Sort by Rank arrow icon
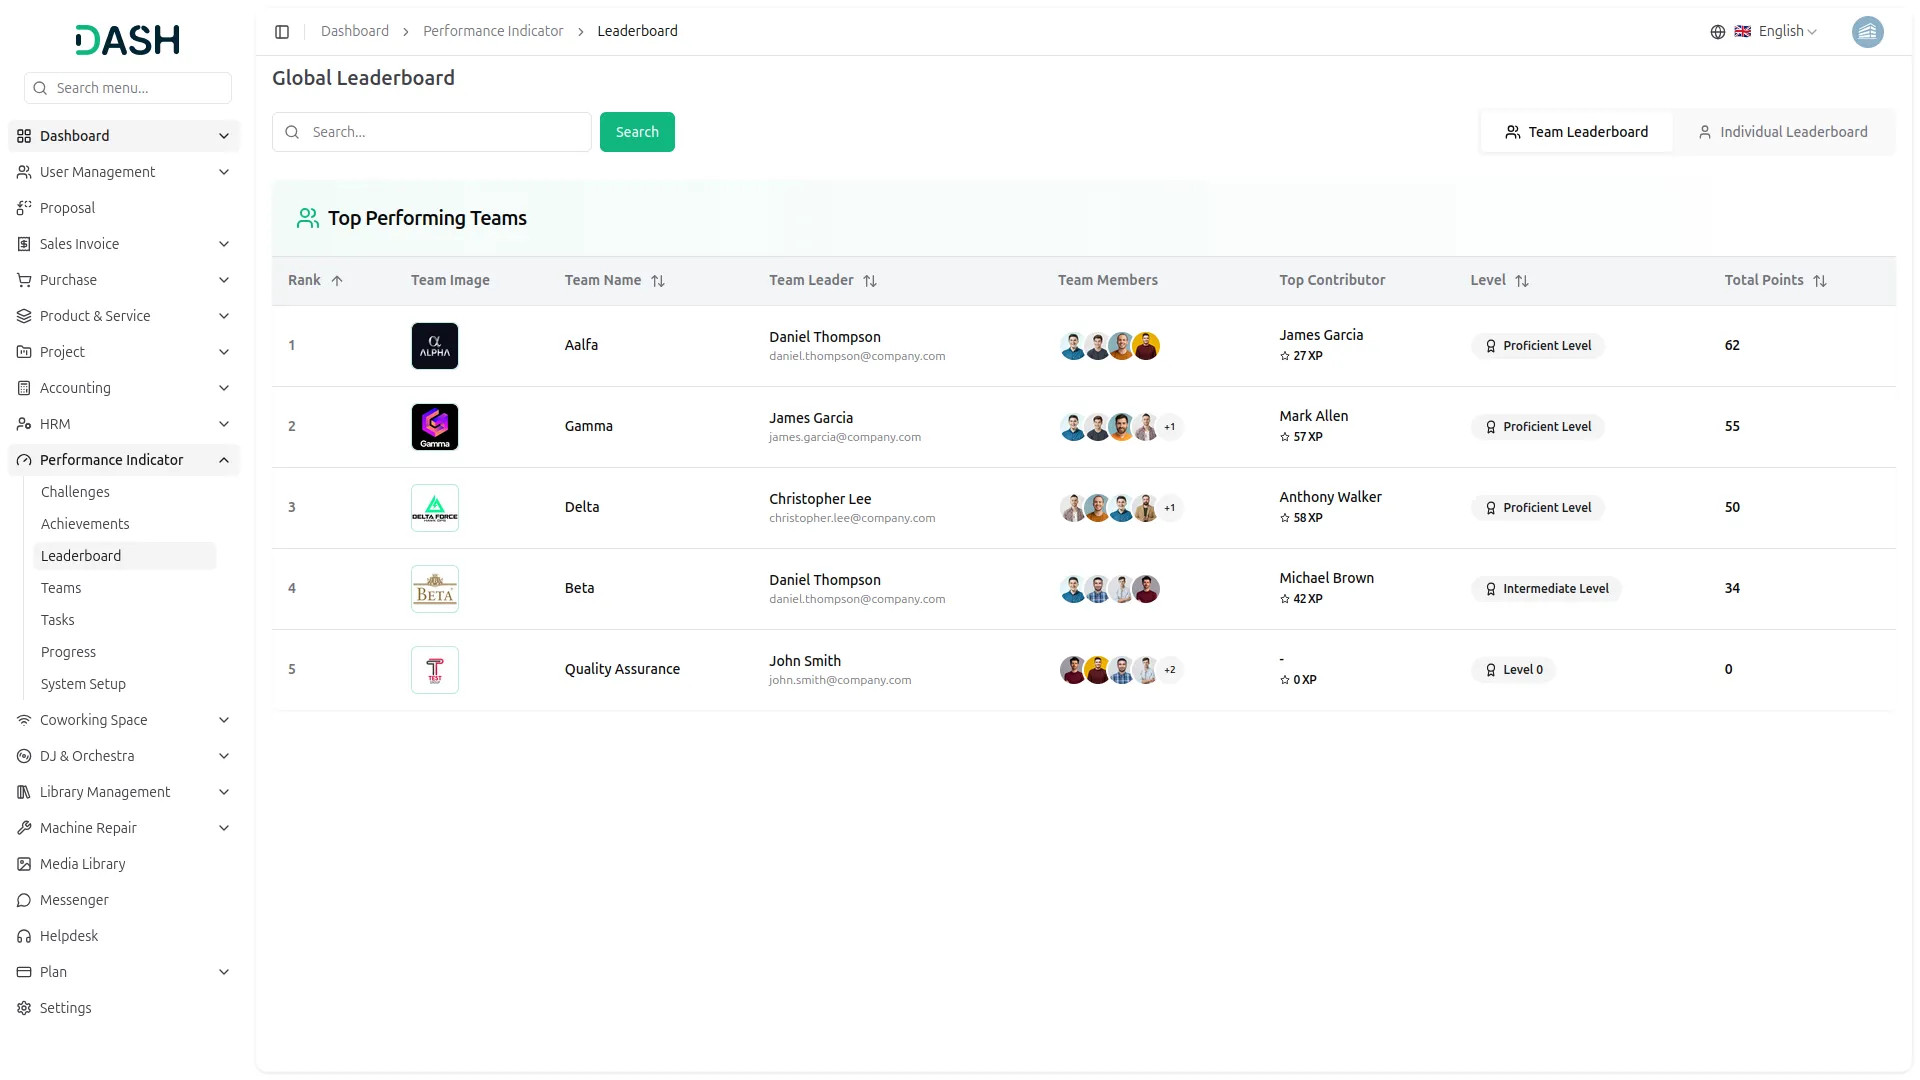Image resolution: width=1920 pixels, height=1080 pixels. coord(337,281)
